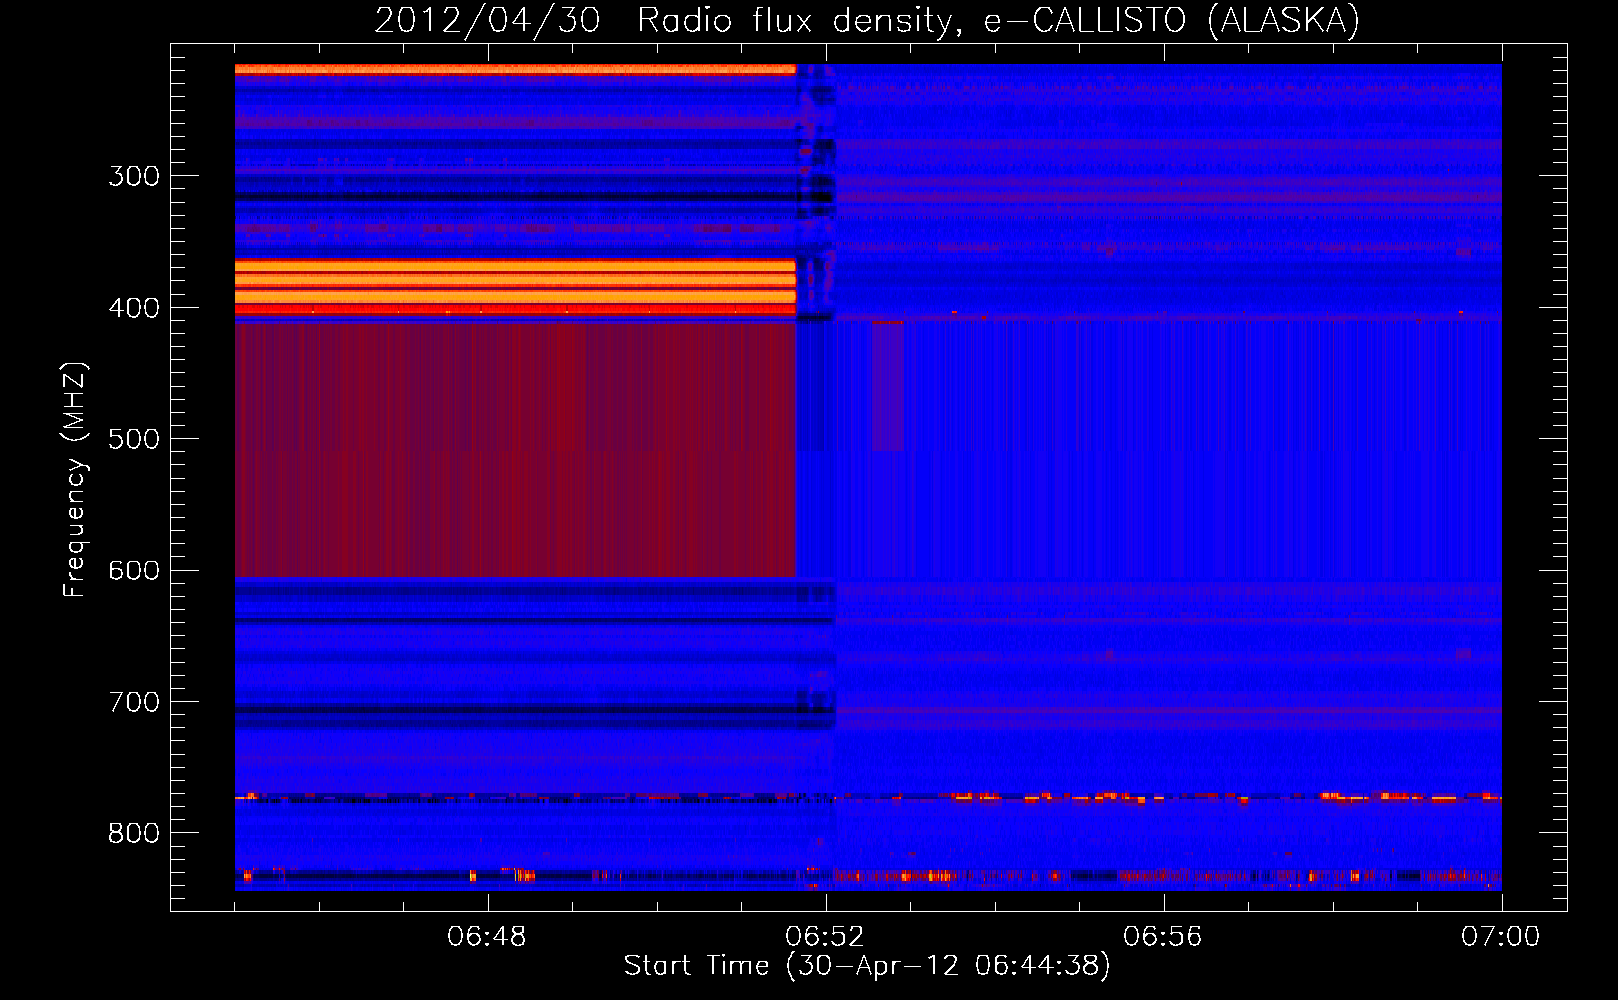
Task: Click the dark red block between 400 and 600 MHz
Action: point(515,450)
